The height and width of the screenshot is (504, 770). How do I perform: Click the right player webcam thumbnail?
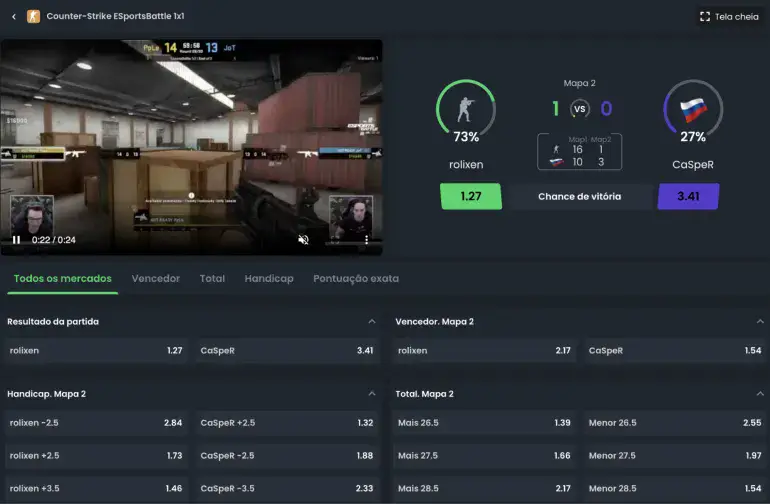[351, 218]
